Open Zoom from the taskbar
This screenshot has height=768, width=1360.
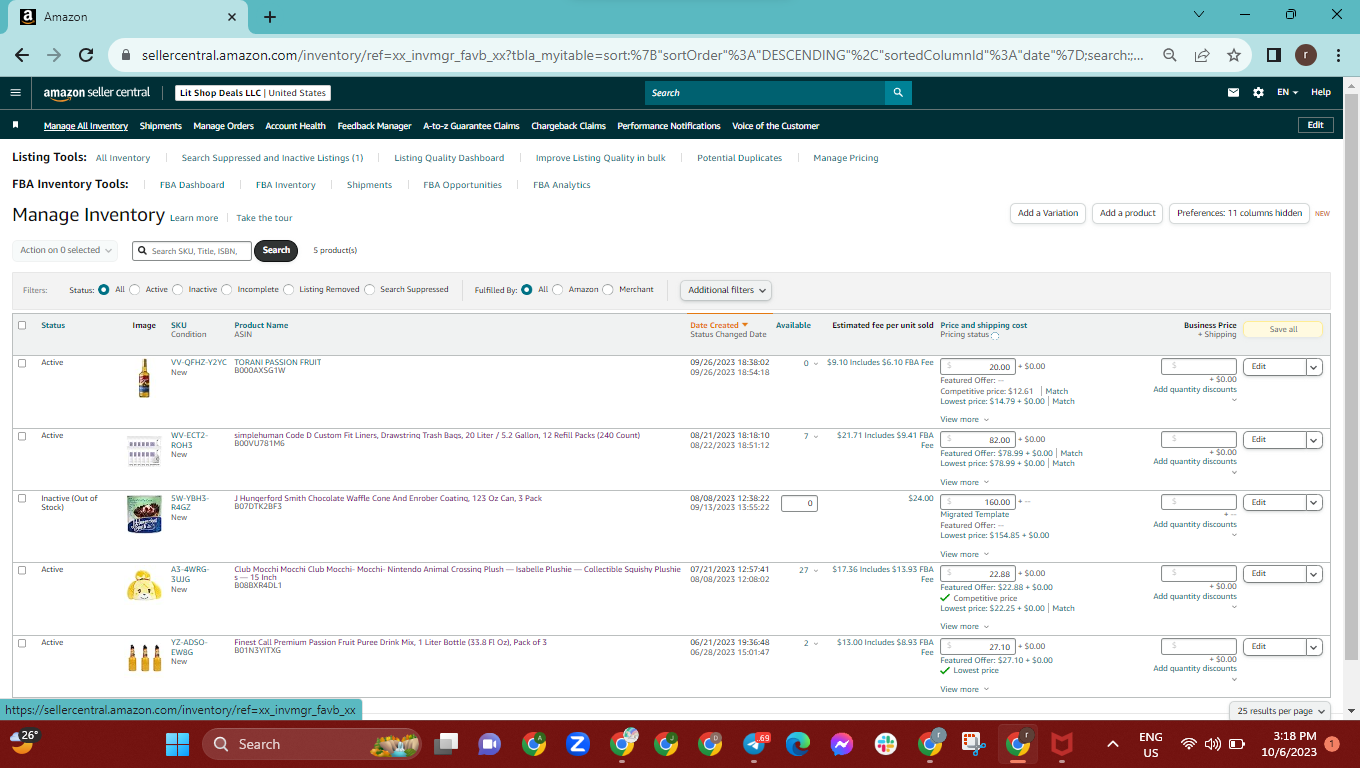pos(577,744)
